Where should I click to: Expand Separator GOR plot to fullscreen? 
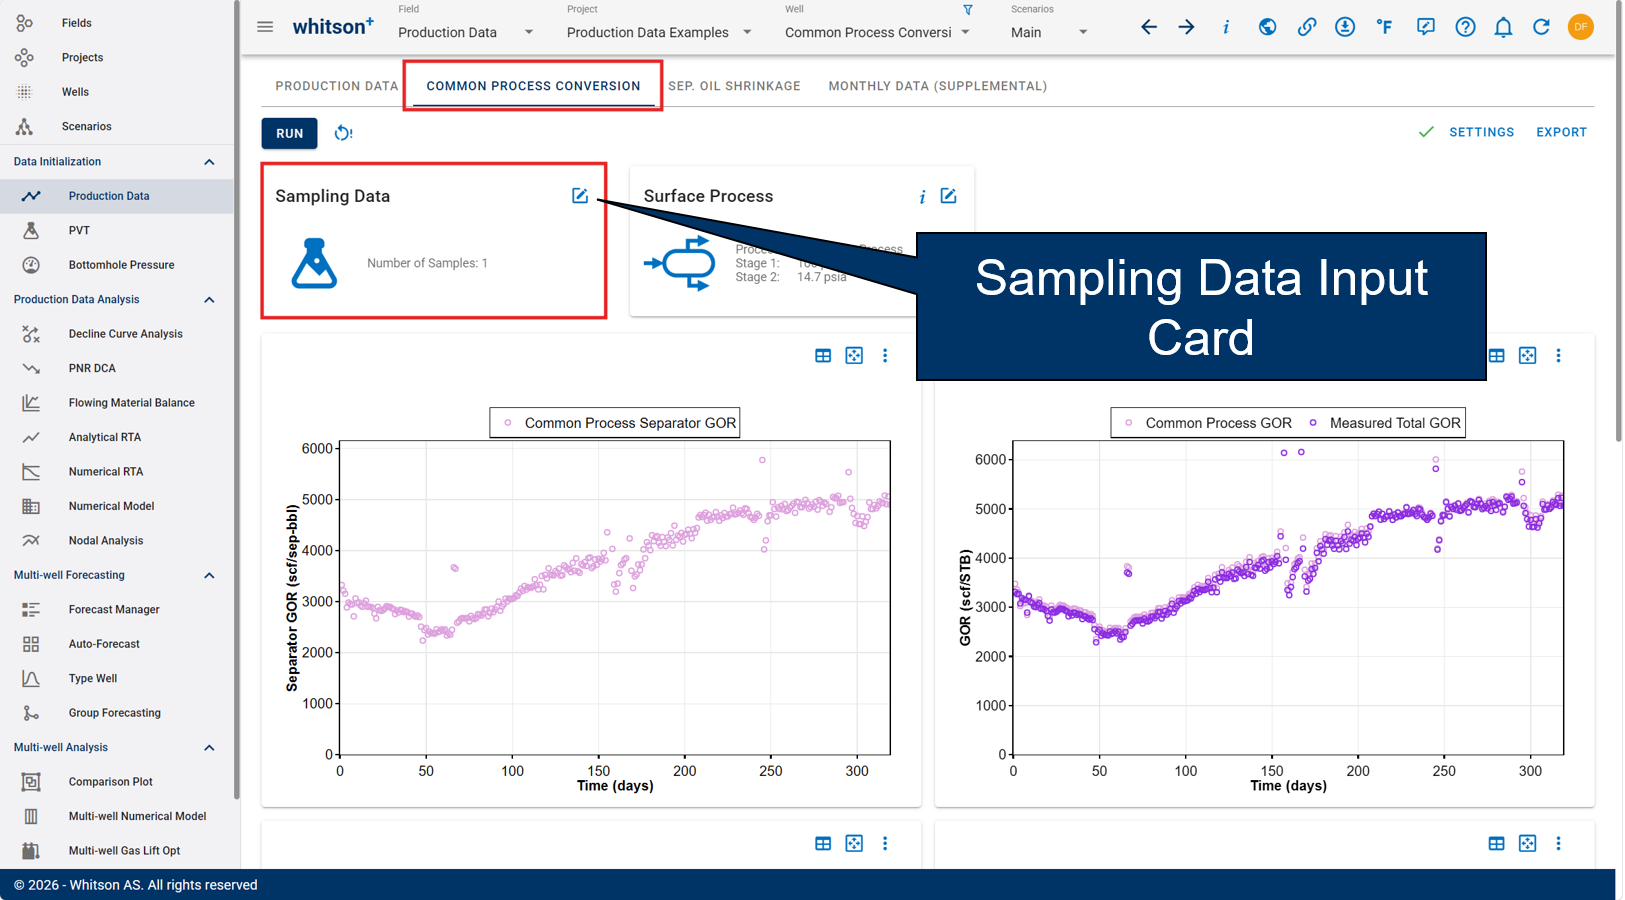pyautogui.click(x=854, y=355)
